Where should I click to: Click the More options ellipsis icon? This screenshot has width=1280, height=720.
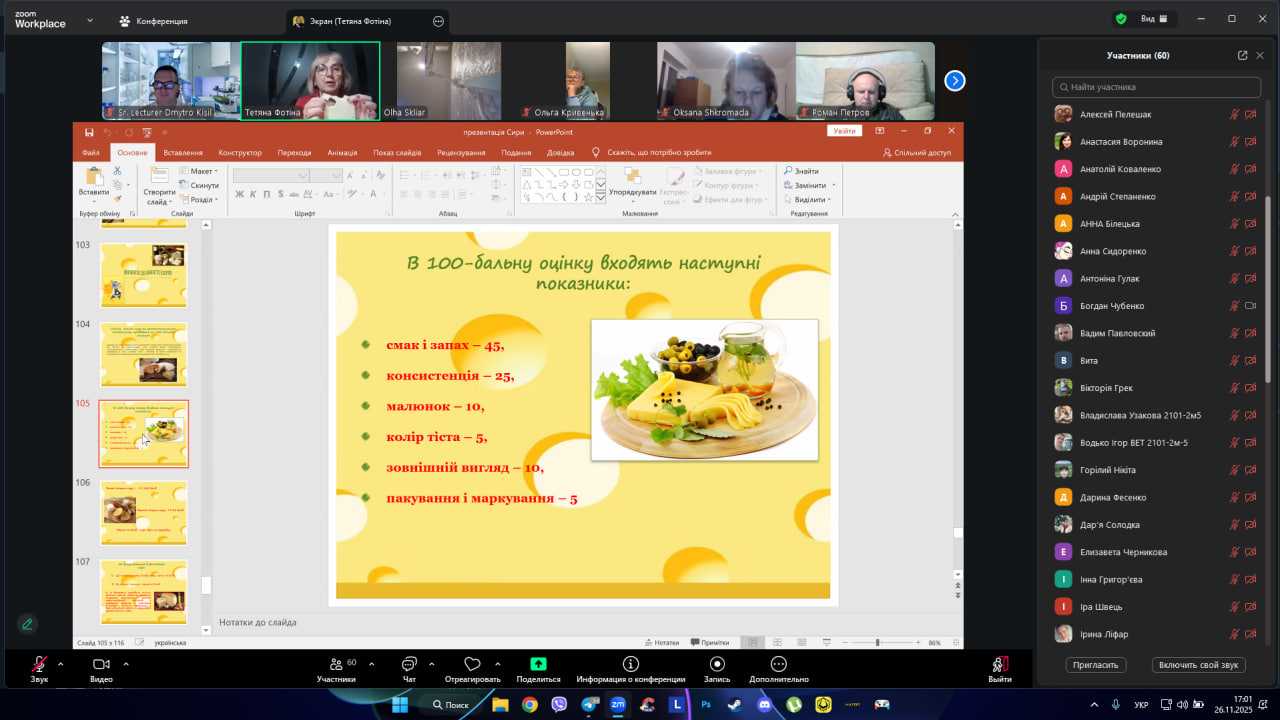coord(778,664)
